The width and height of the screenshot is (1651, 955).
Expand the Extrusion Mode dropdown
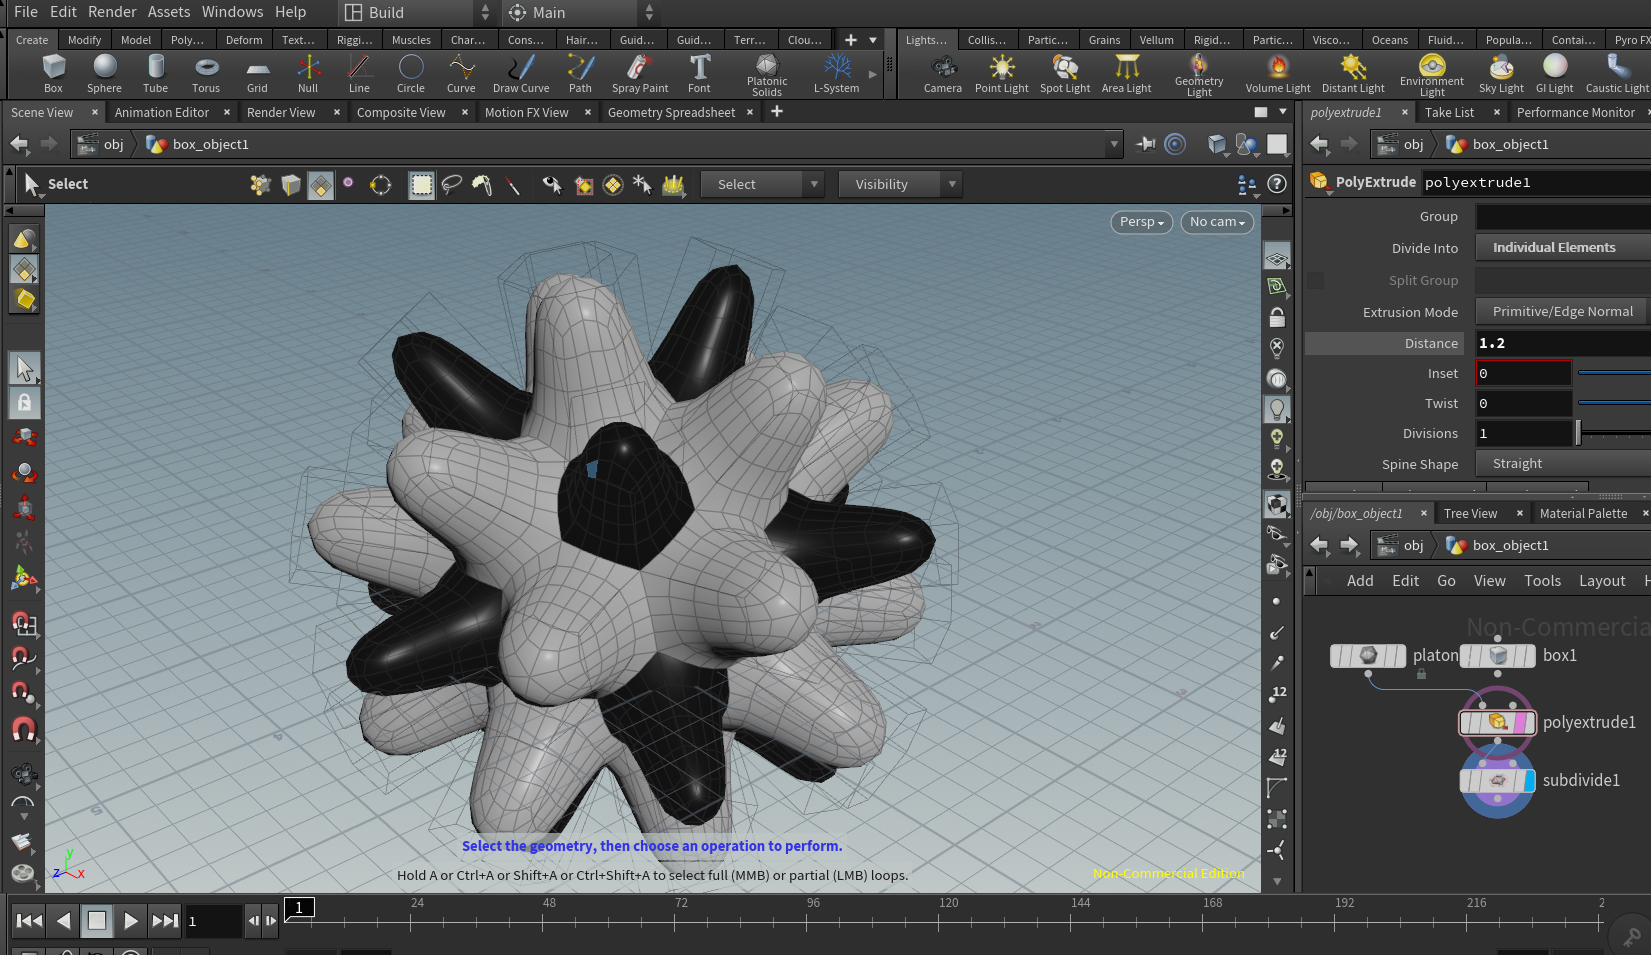(x=1562, y=312)
